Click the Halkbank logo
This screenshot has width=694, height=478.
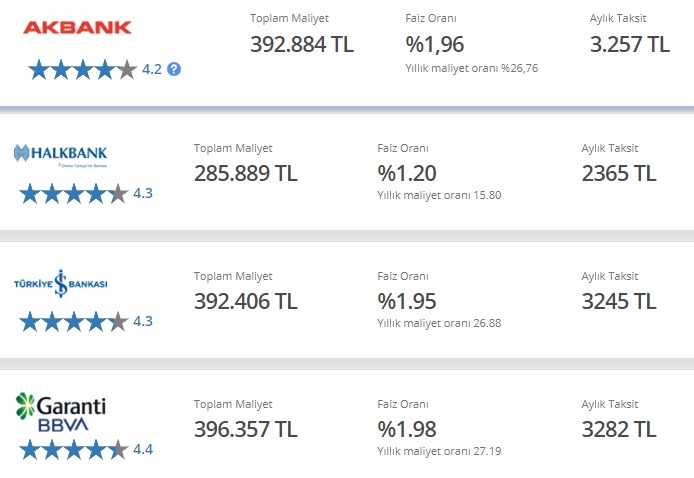[x=61, y=155]
